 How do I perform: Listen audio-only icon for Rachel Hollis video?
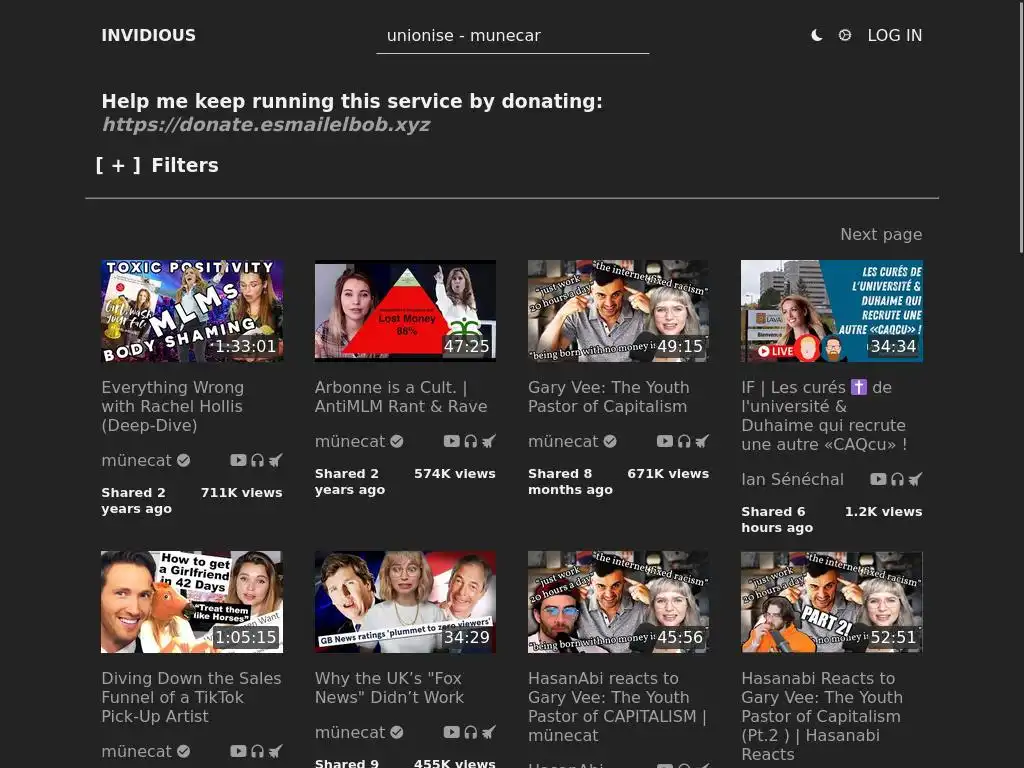[257, 460]
